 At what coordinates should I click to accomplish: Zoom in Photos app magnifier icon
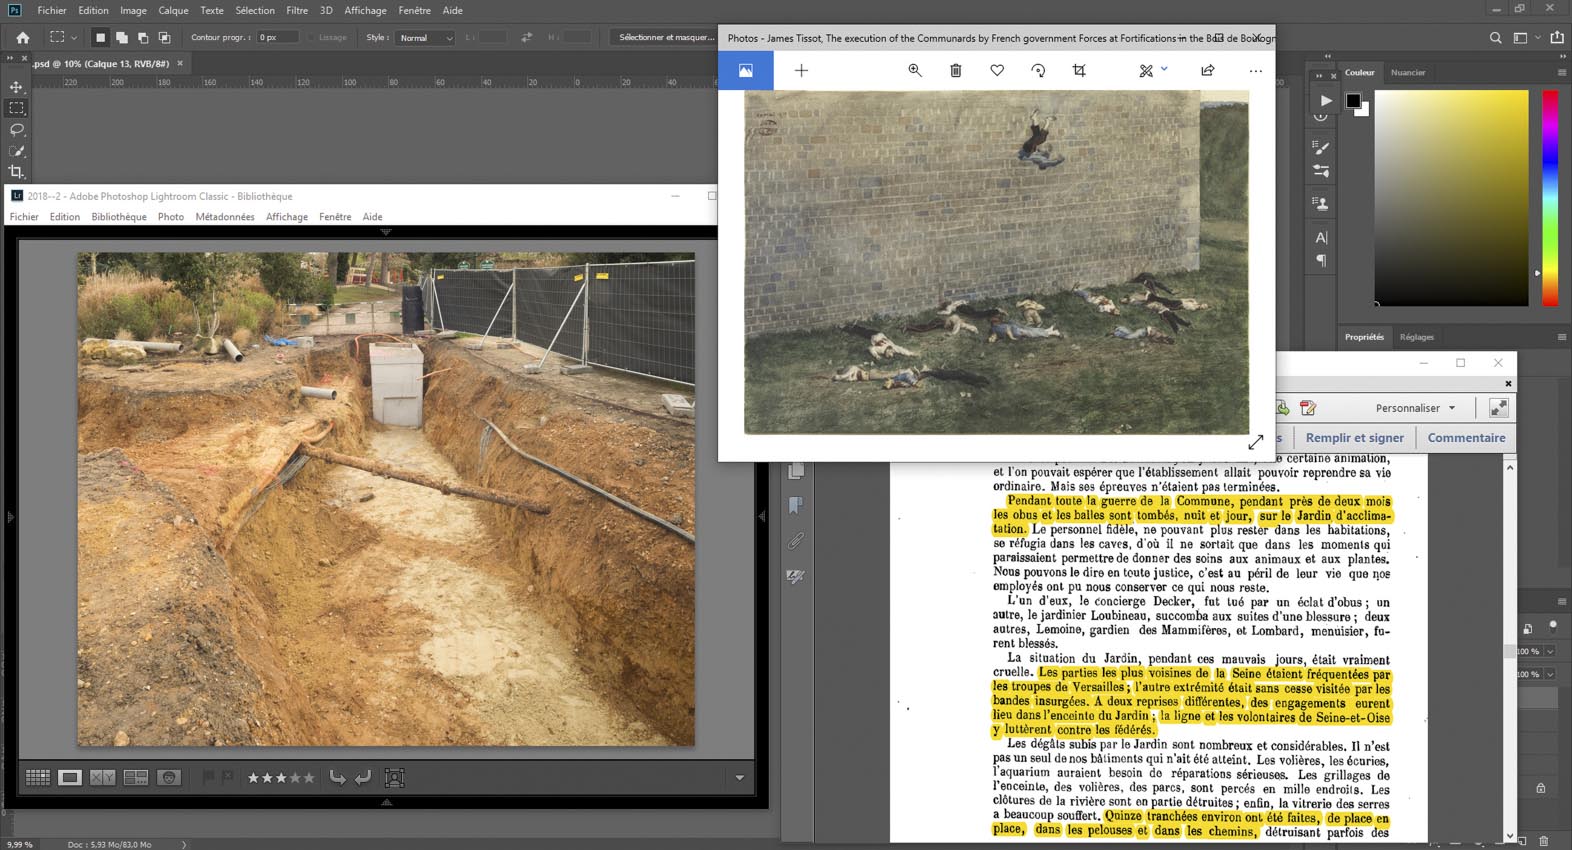coord(915,70)
